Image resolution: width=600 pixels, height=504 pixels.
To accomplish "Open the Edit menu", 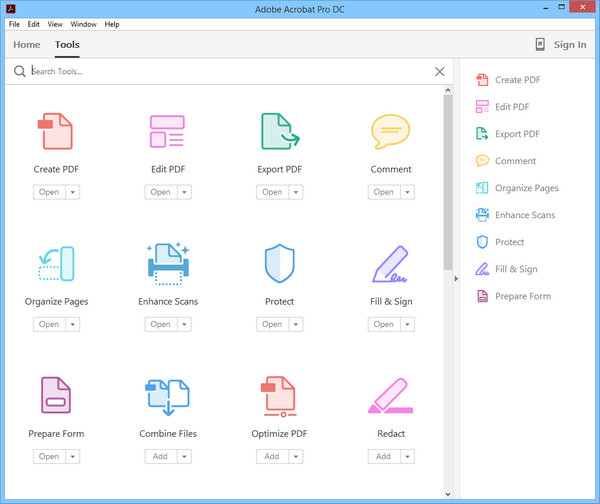I will 34,24.
